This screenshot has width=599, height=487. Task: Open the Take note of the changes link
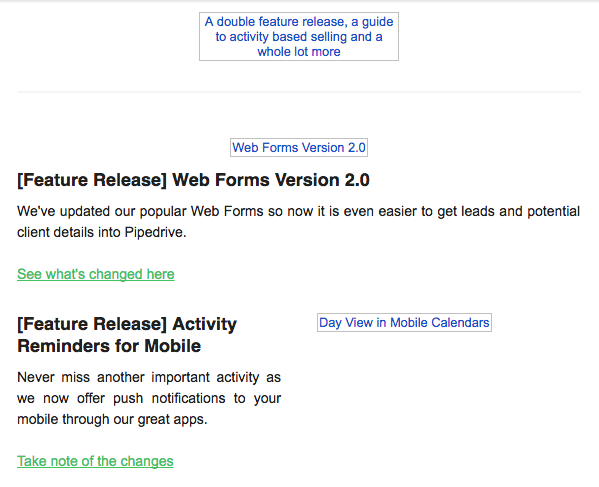(95, 461)
